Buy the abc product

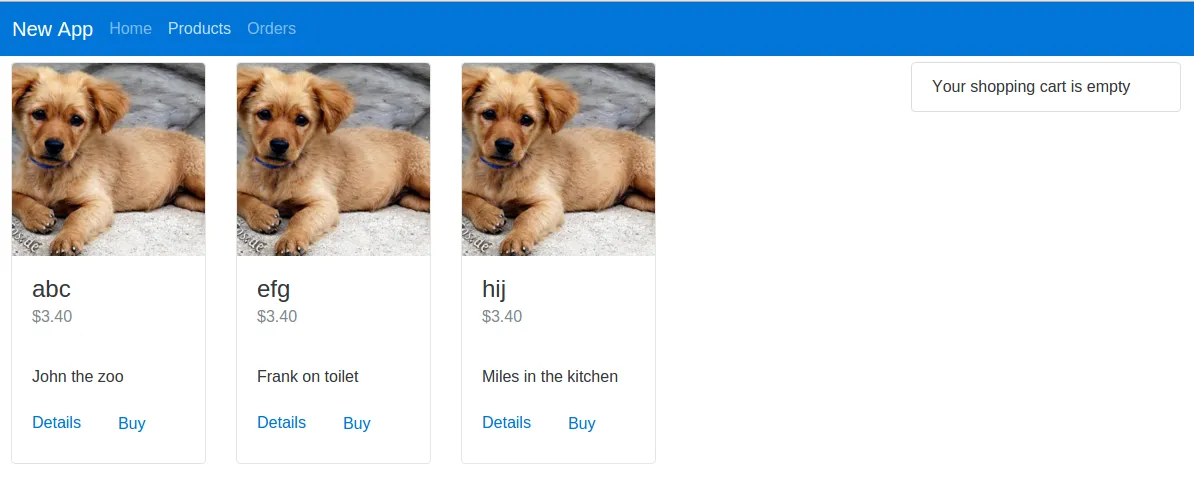coord(132,423)
